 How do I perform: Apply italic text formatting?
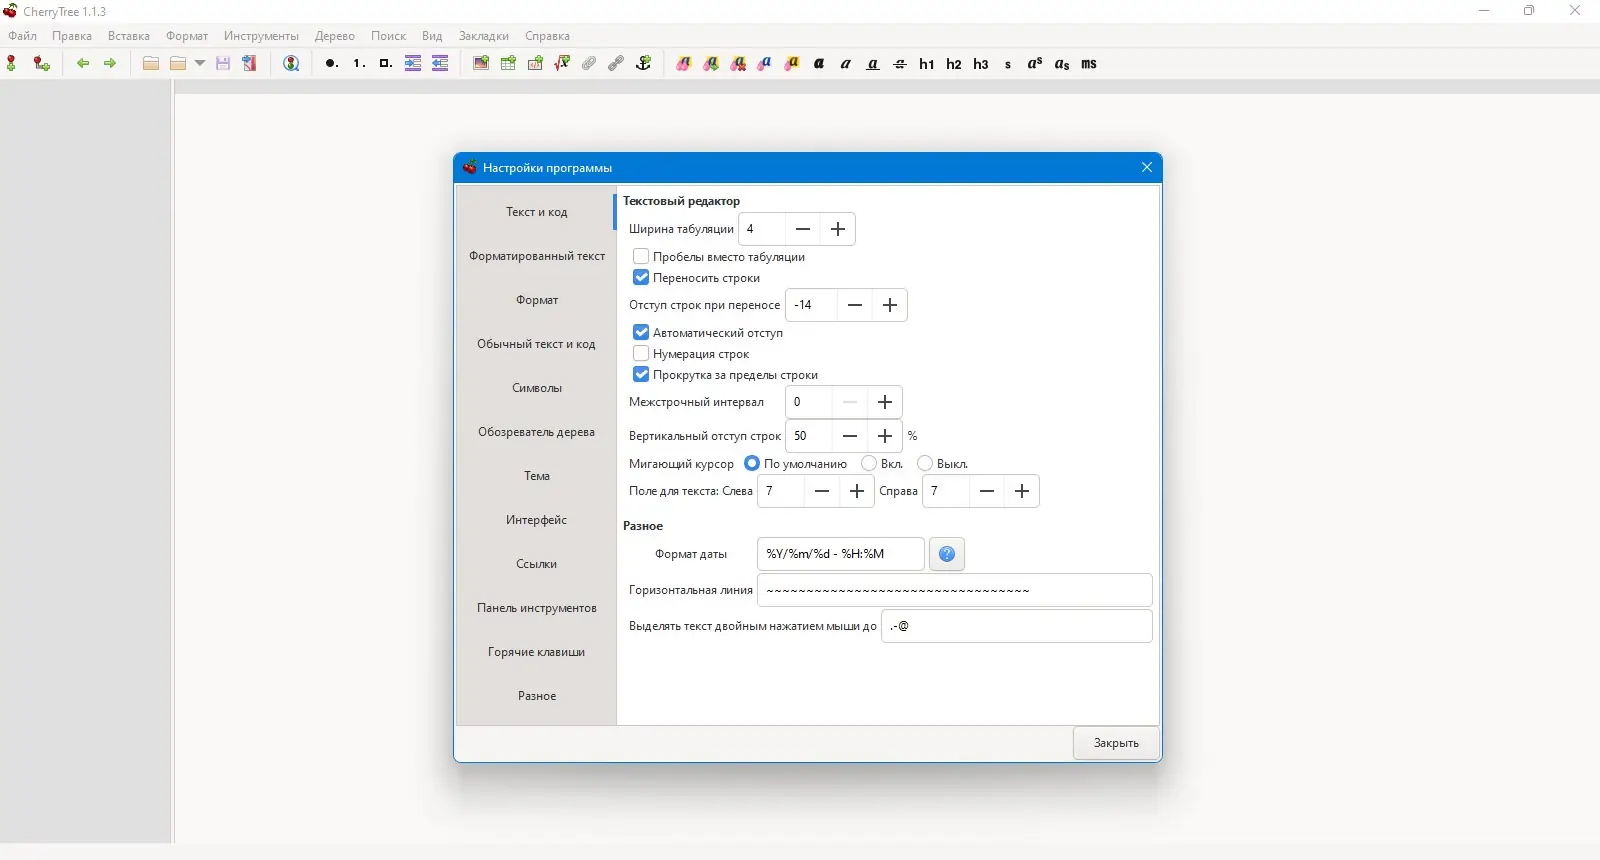click(x=846, y=64)
